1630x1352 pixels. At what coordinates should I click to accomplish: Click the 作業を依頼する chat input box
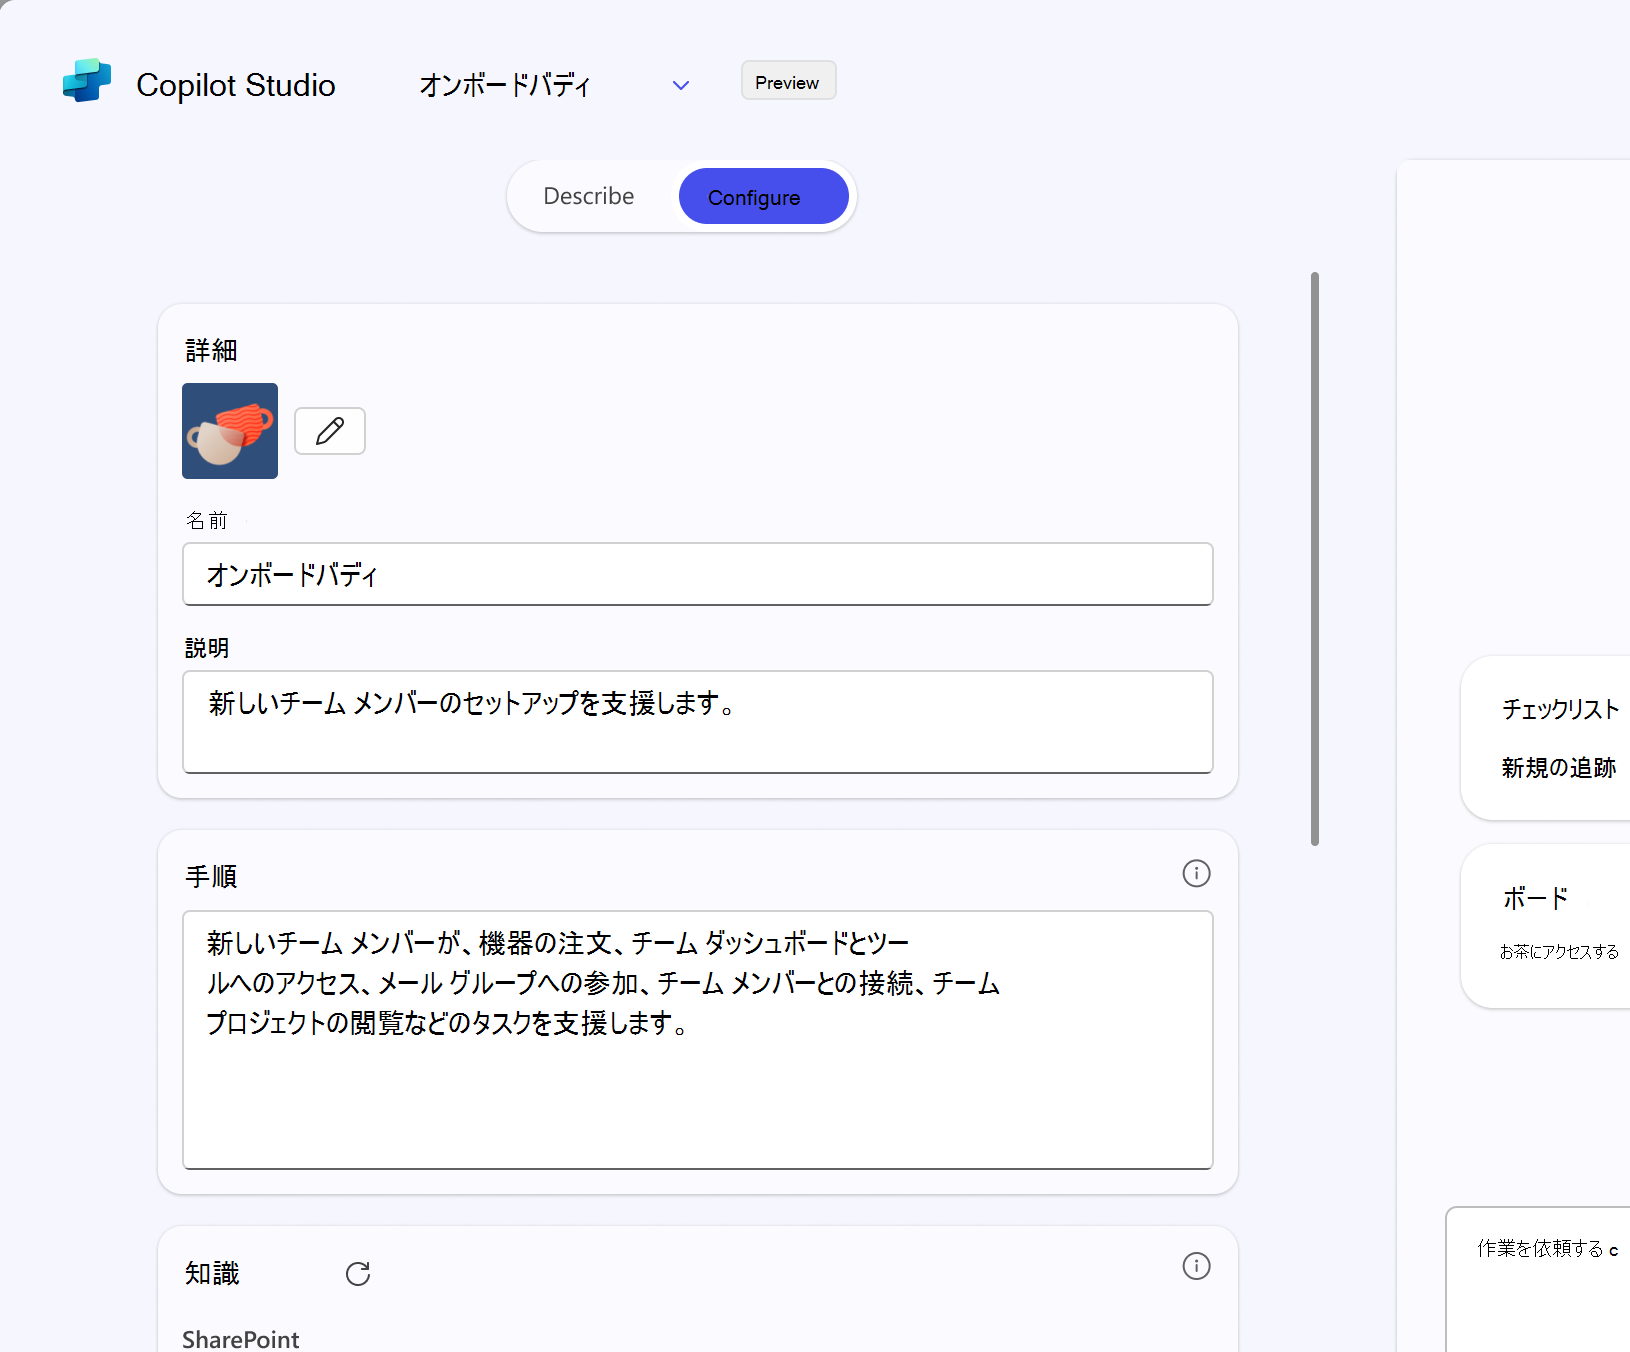coord(1539,1279)
